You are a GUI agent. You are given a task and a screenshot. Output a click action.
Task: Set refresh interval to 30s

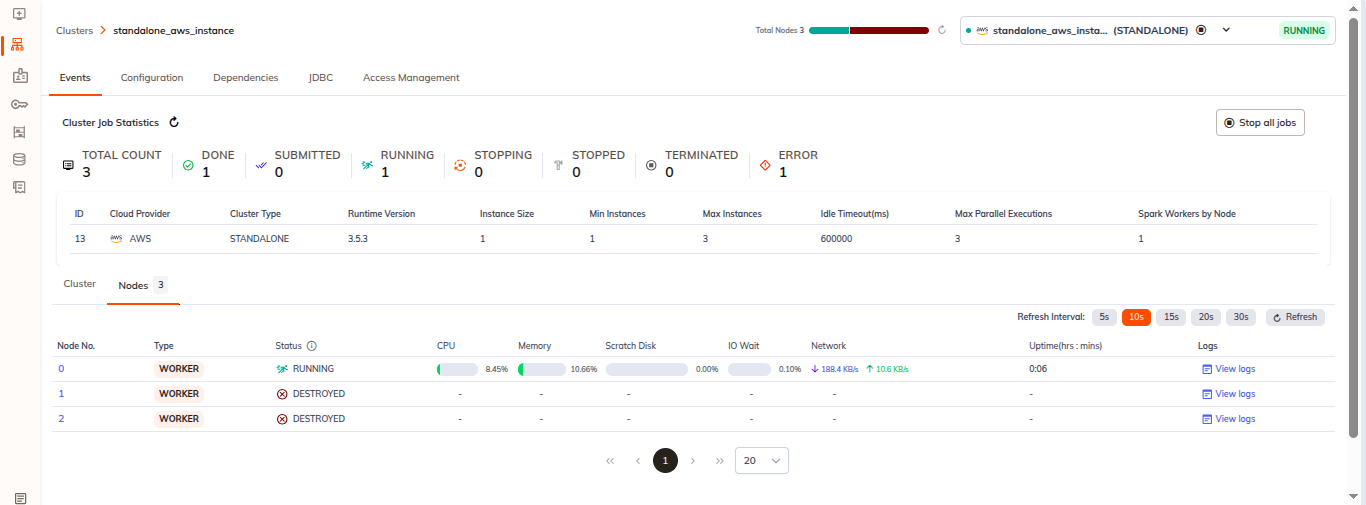coord(1241,317)
